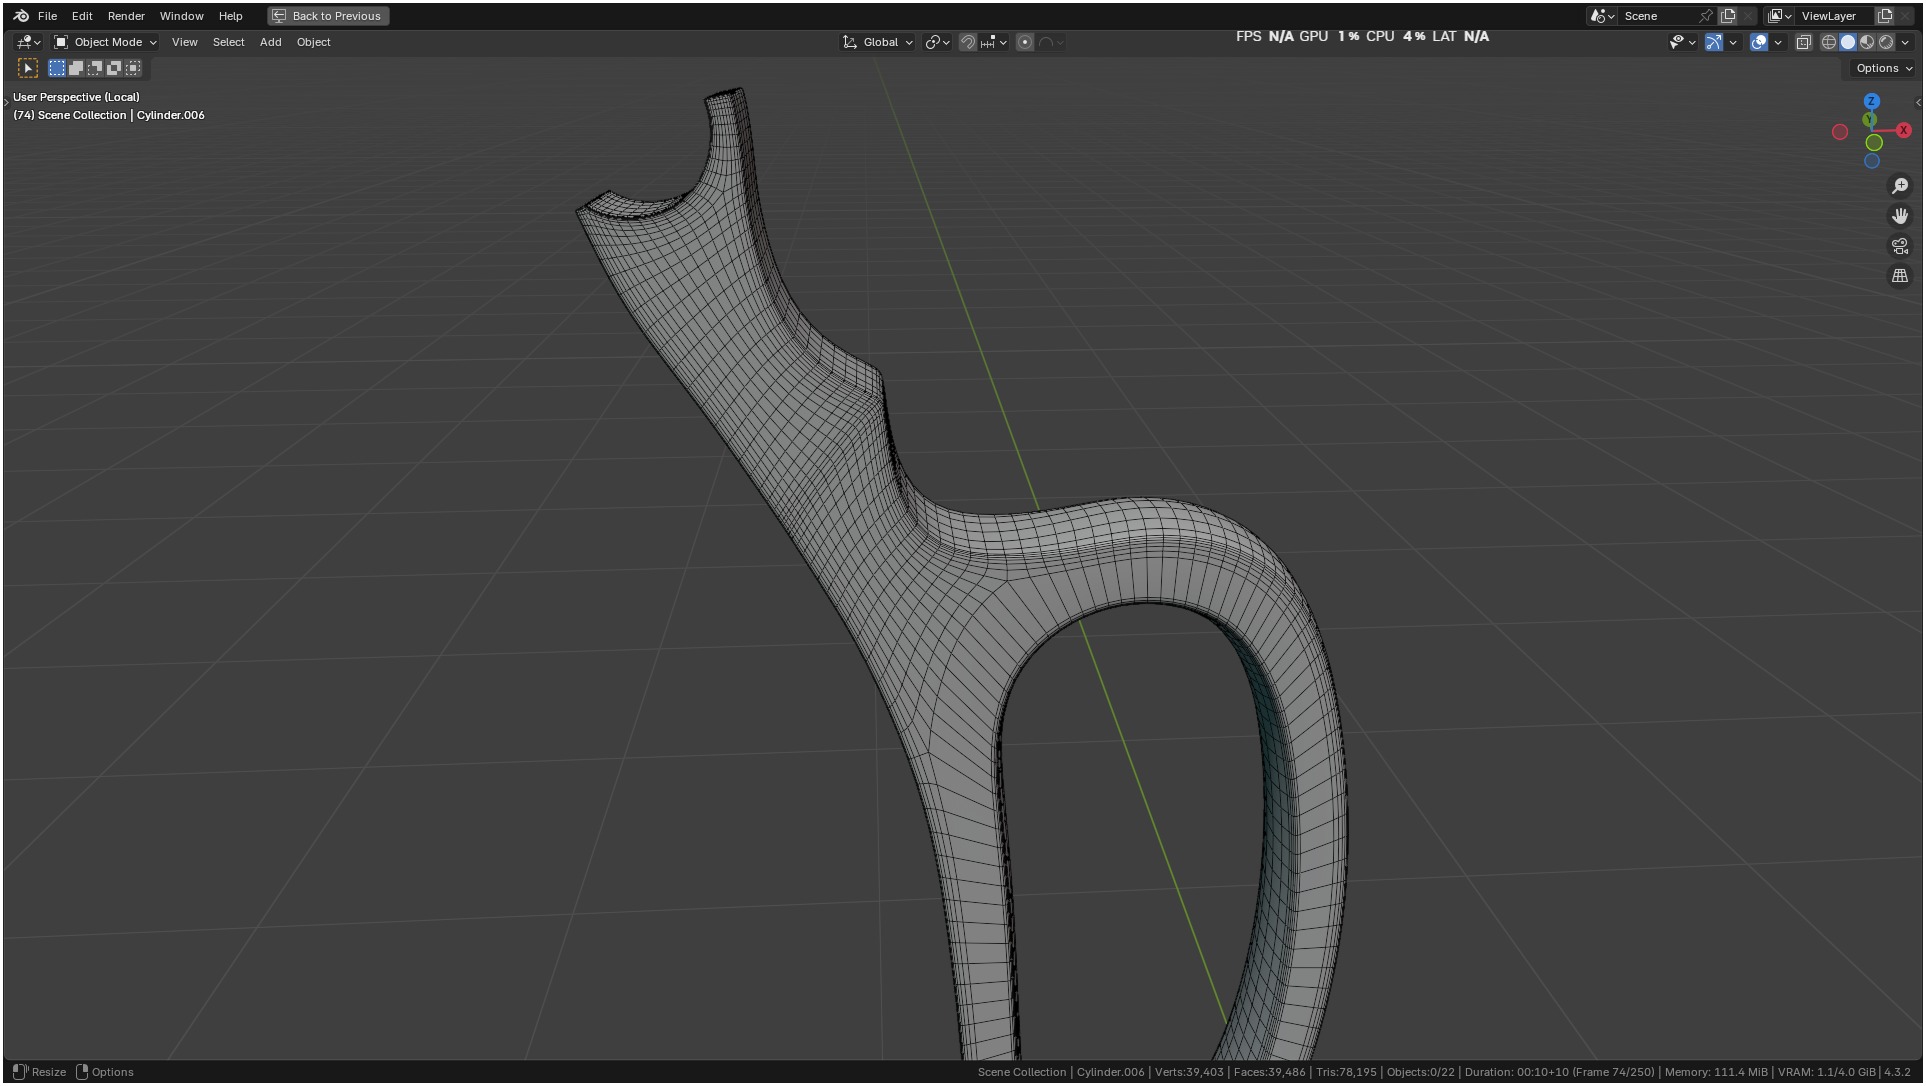Open the Global transform orientation dropdown
This screenshot has height=1086, width=1926.
[x=878, y=42]
